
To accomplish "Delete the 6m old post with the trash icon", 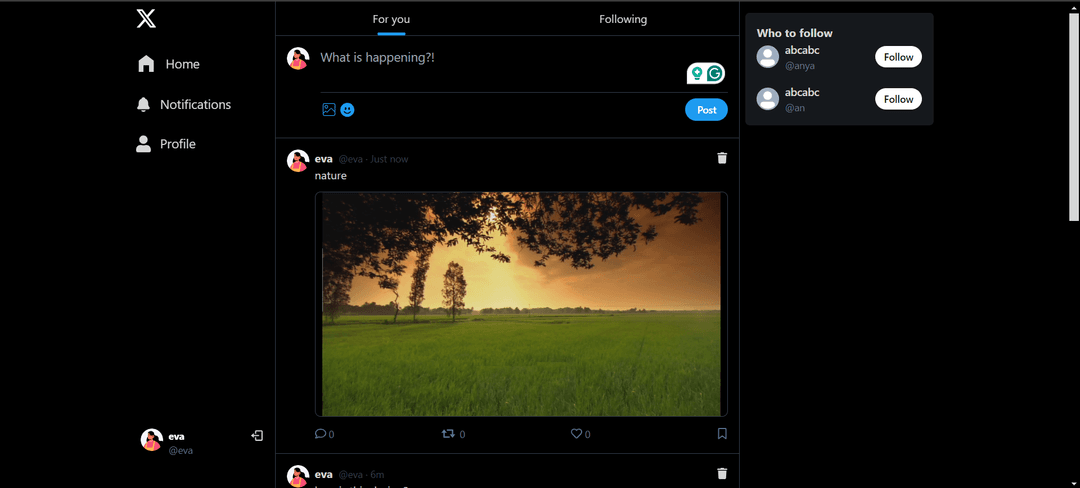I will tap(722, 474).
